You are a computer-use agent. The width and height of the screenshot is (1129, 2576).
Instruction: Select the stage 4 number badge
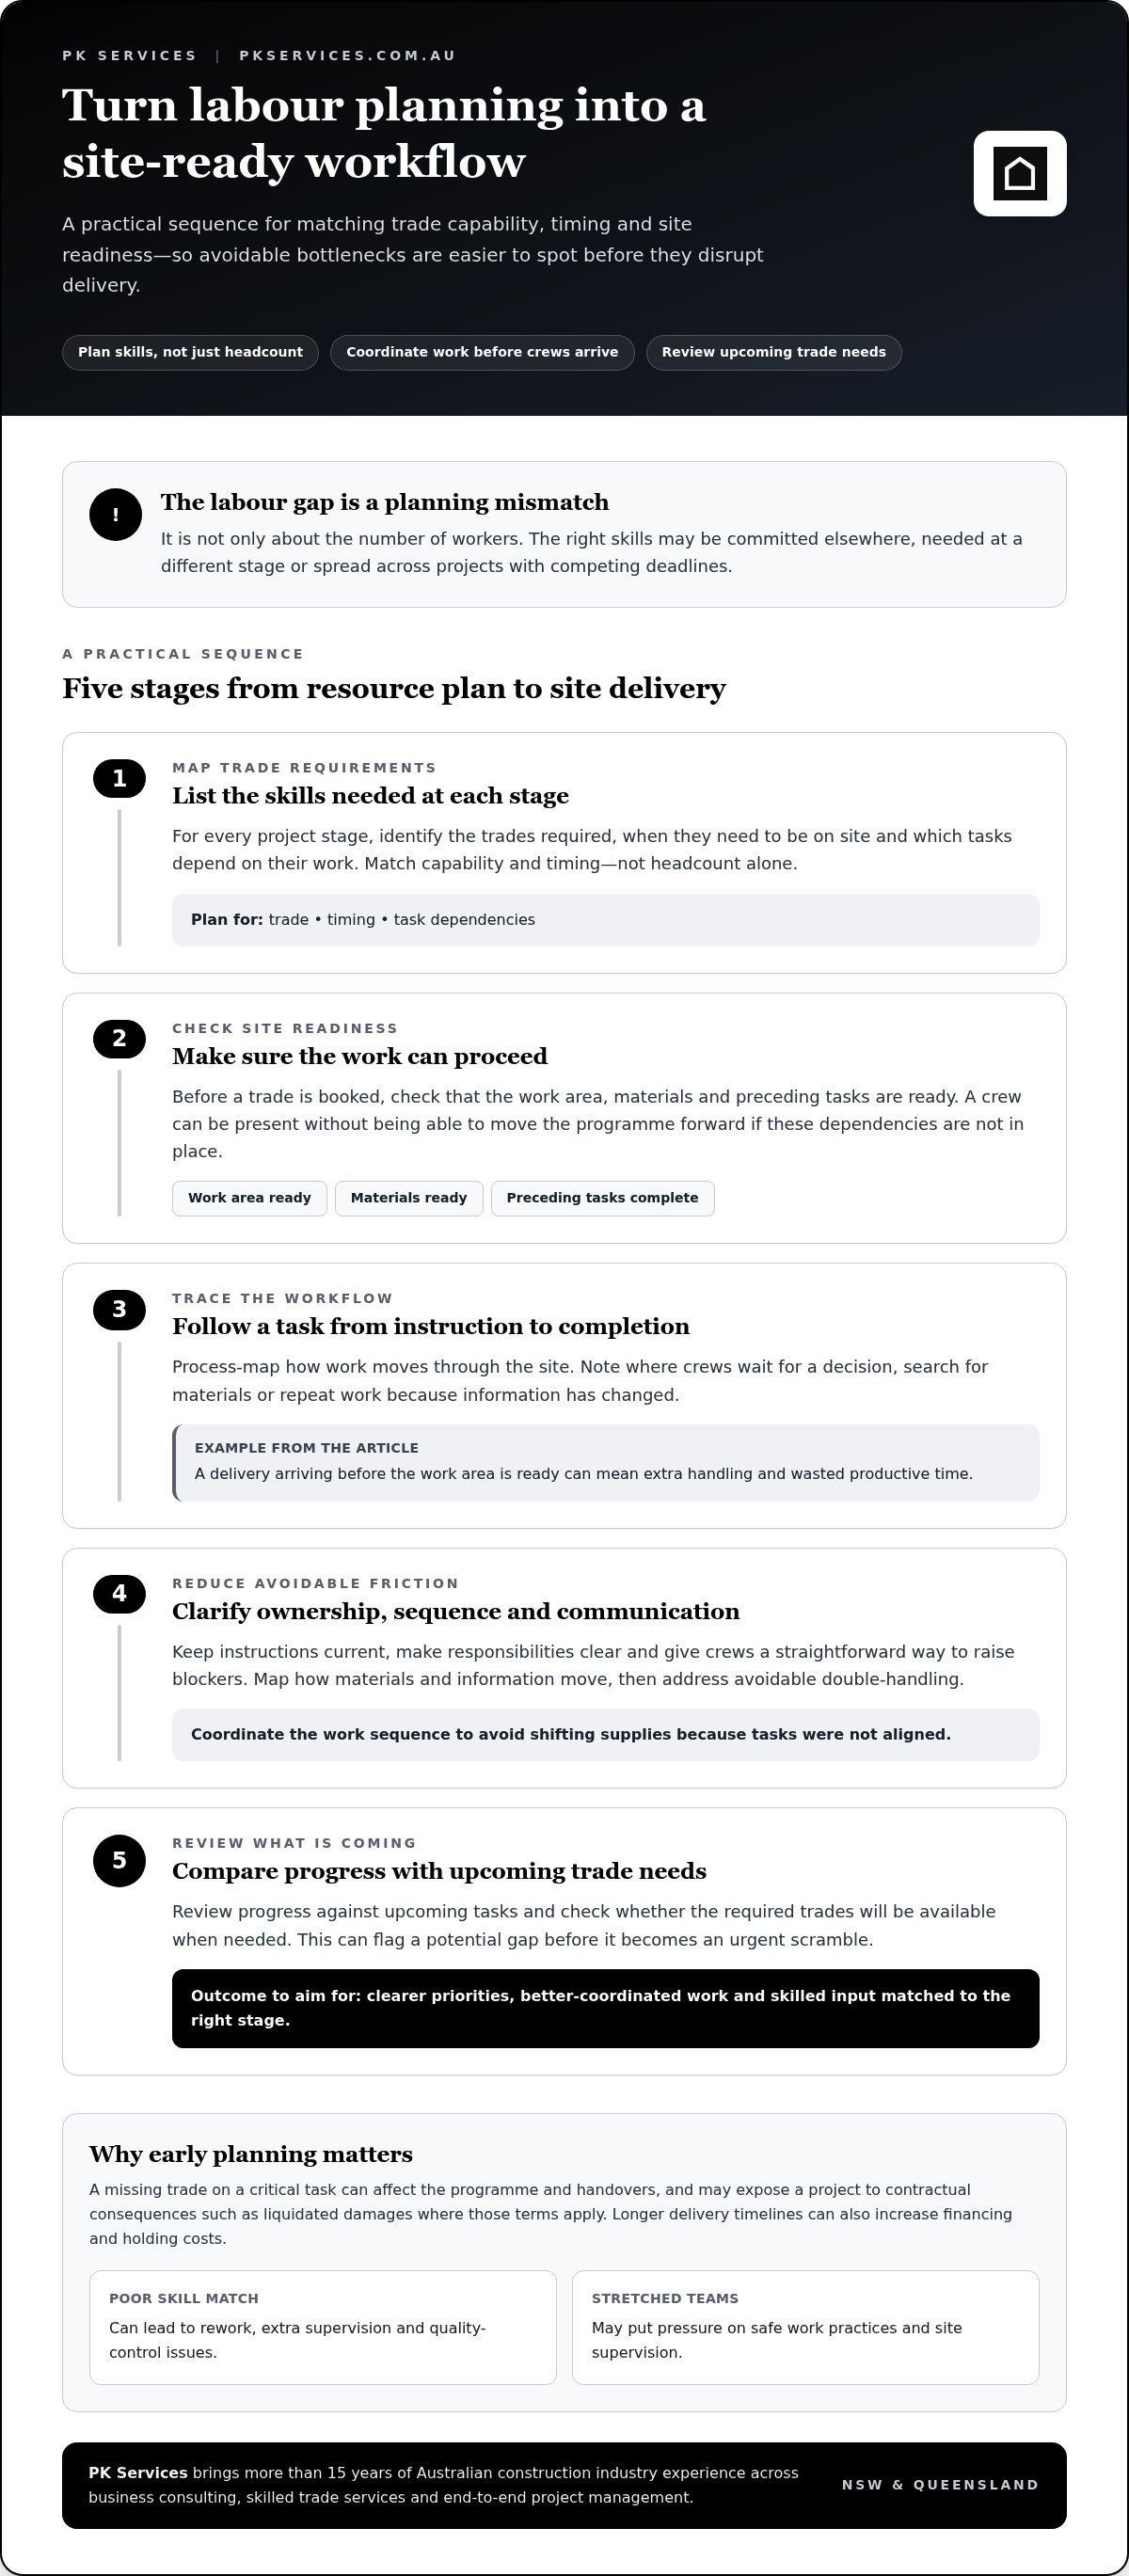click(119, 1594)
